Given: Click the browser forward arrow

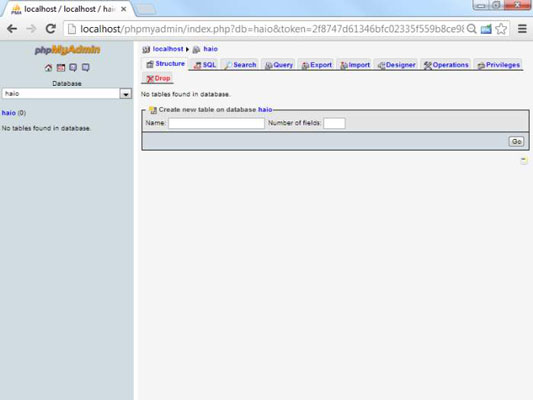Looking at the screenshot, I should pyautogui.click(x=31, y=29).
